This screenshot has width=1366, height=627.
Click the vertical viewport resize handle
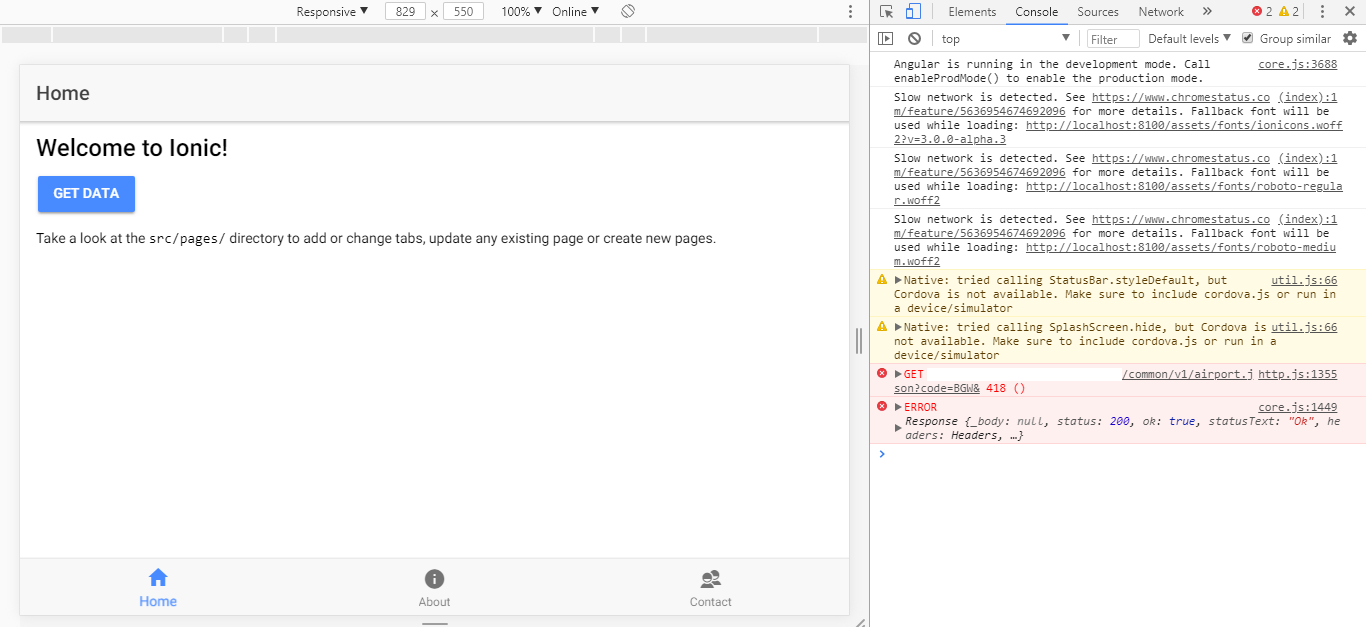859,341
